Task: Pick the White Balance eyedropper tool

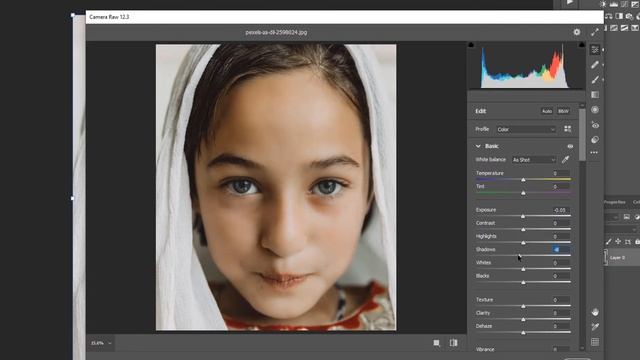Action: click(x=565, y=160)
